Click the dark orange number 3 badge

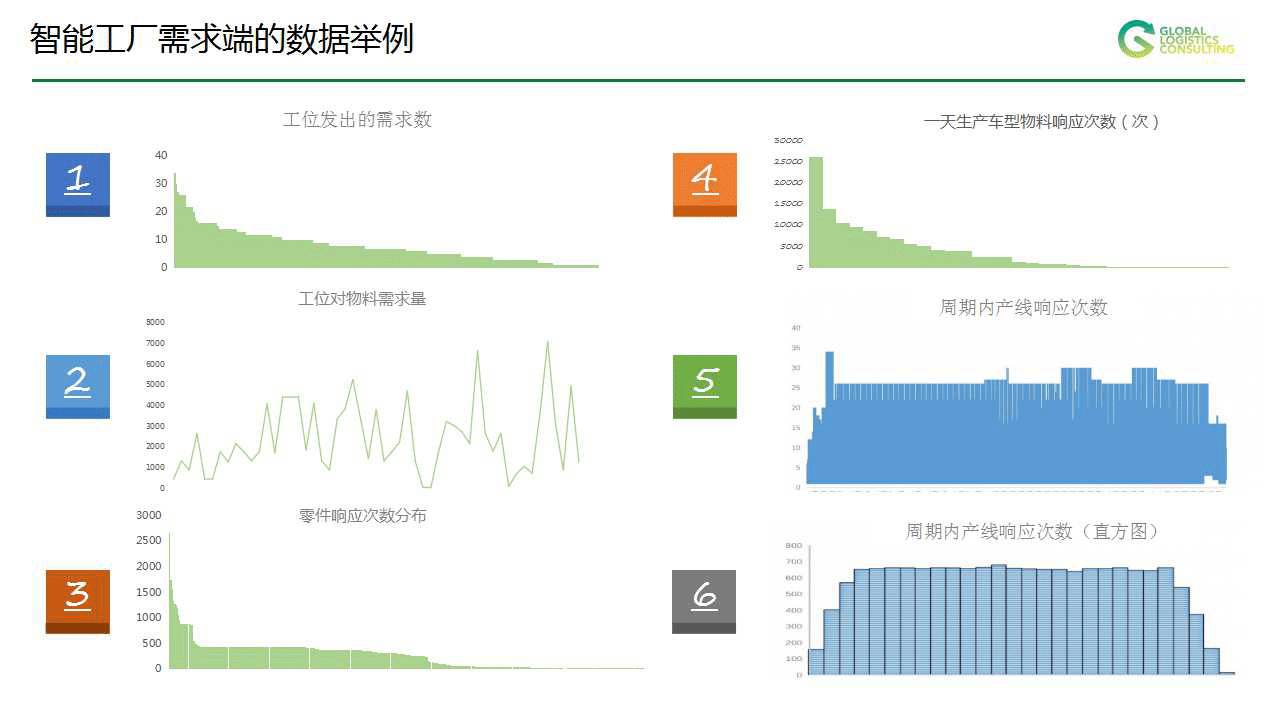coord(78,601)
